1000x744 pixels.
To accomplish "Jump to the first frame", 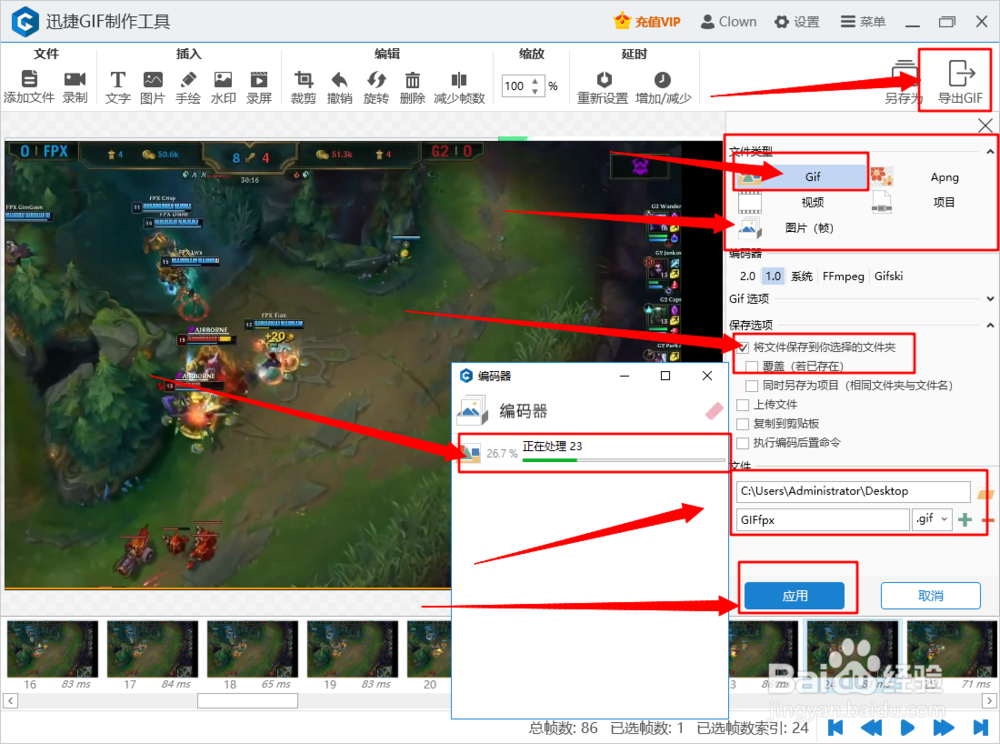I will pyautogui.click(x=835, y=727).
